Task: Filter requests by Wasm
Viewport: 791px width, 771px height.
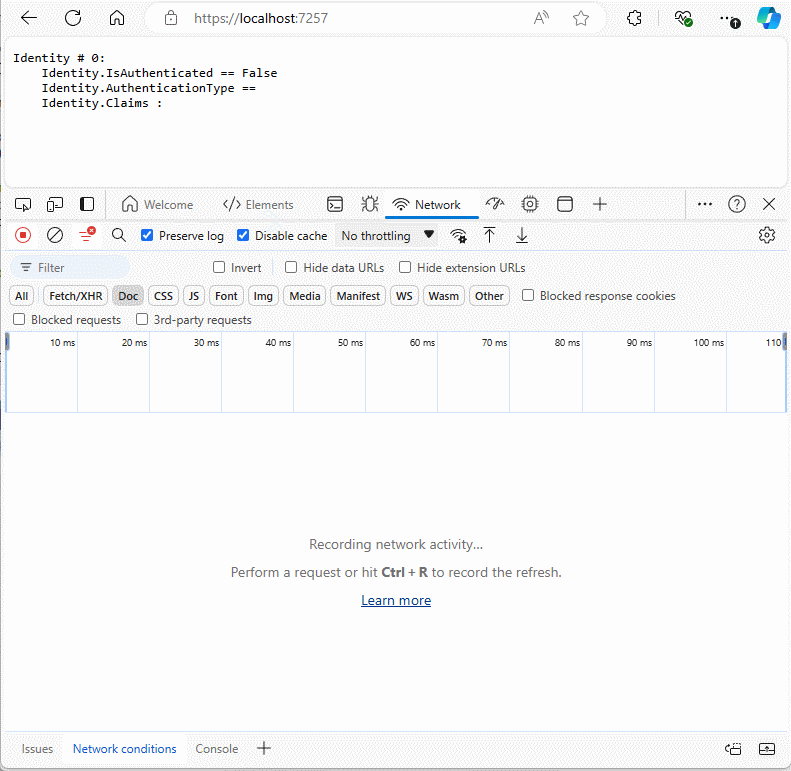Action: (x=443, y=296)
